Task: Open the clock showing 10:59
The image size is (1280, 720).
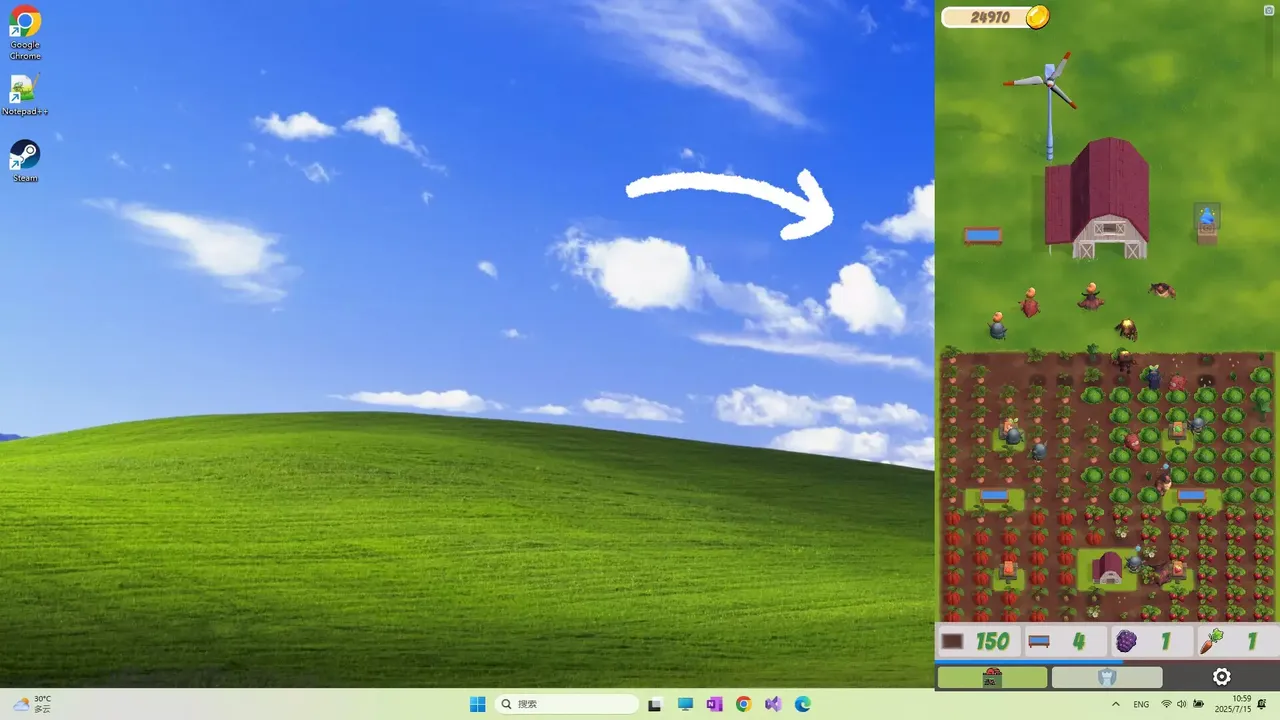Action: [1233, 704]
